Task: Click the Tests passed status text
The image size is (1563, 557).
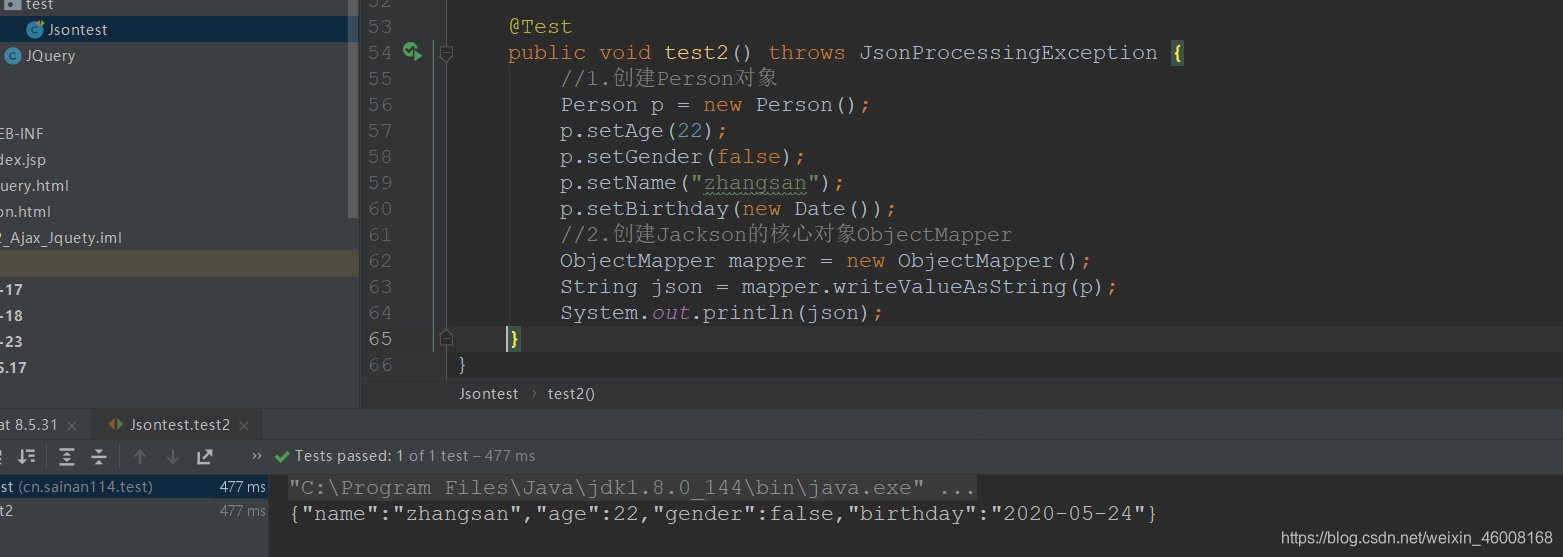Action: pos(415,456)
